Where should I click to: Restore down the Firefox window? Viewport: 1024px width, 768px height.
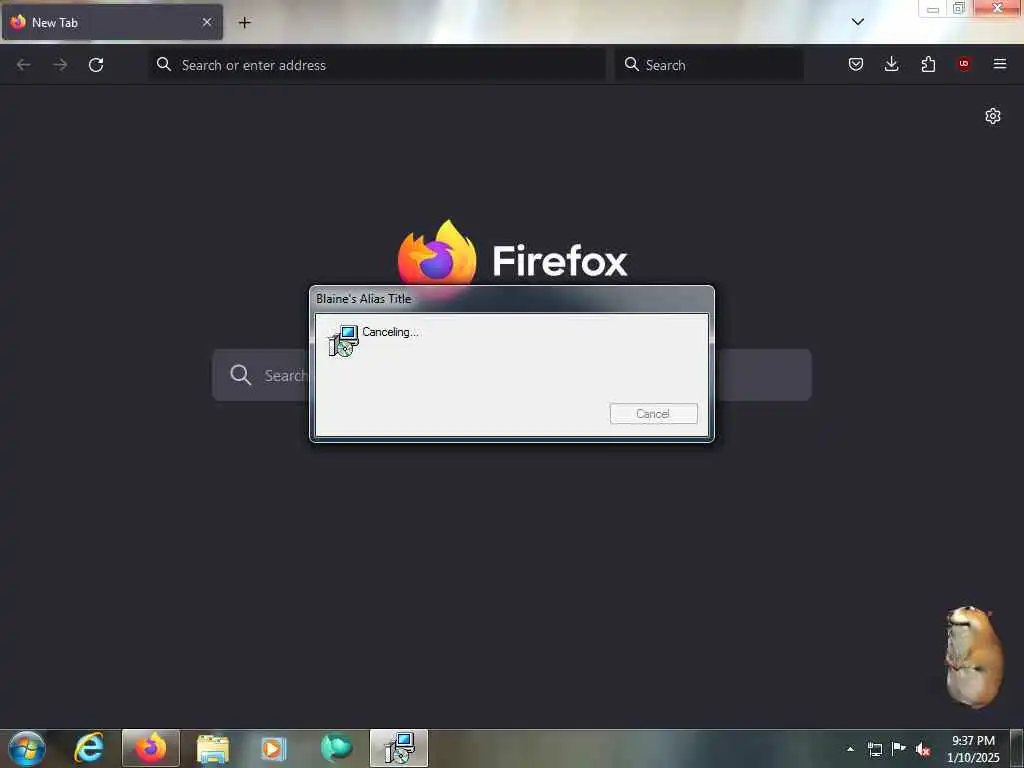click(x=959, y=8)
